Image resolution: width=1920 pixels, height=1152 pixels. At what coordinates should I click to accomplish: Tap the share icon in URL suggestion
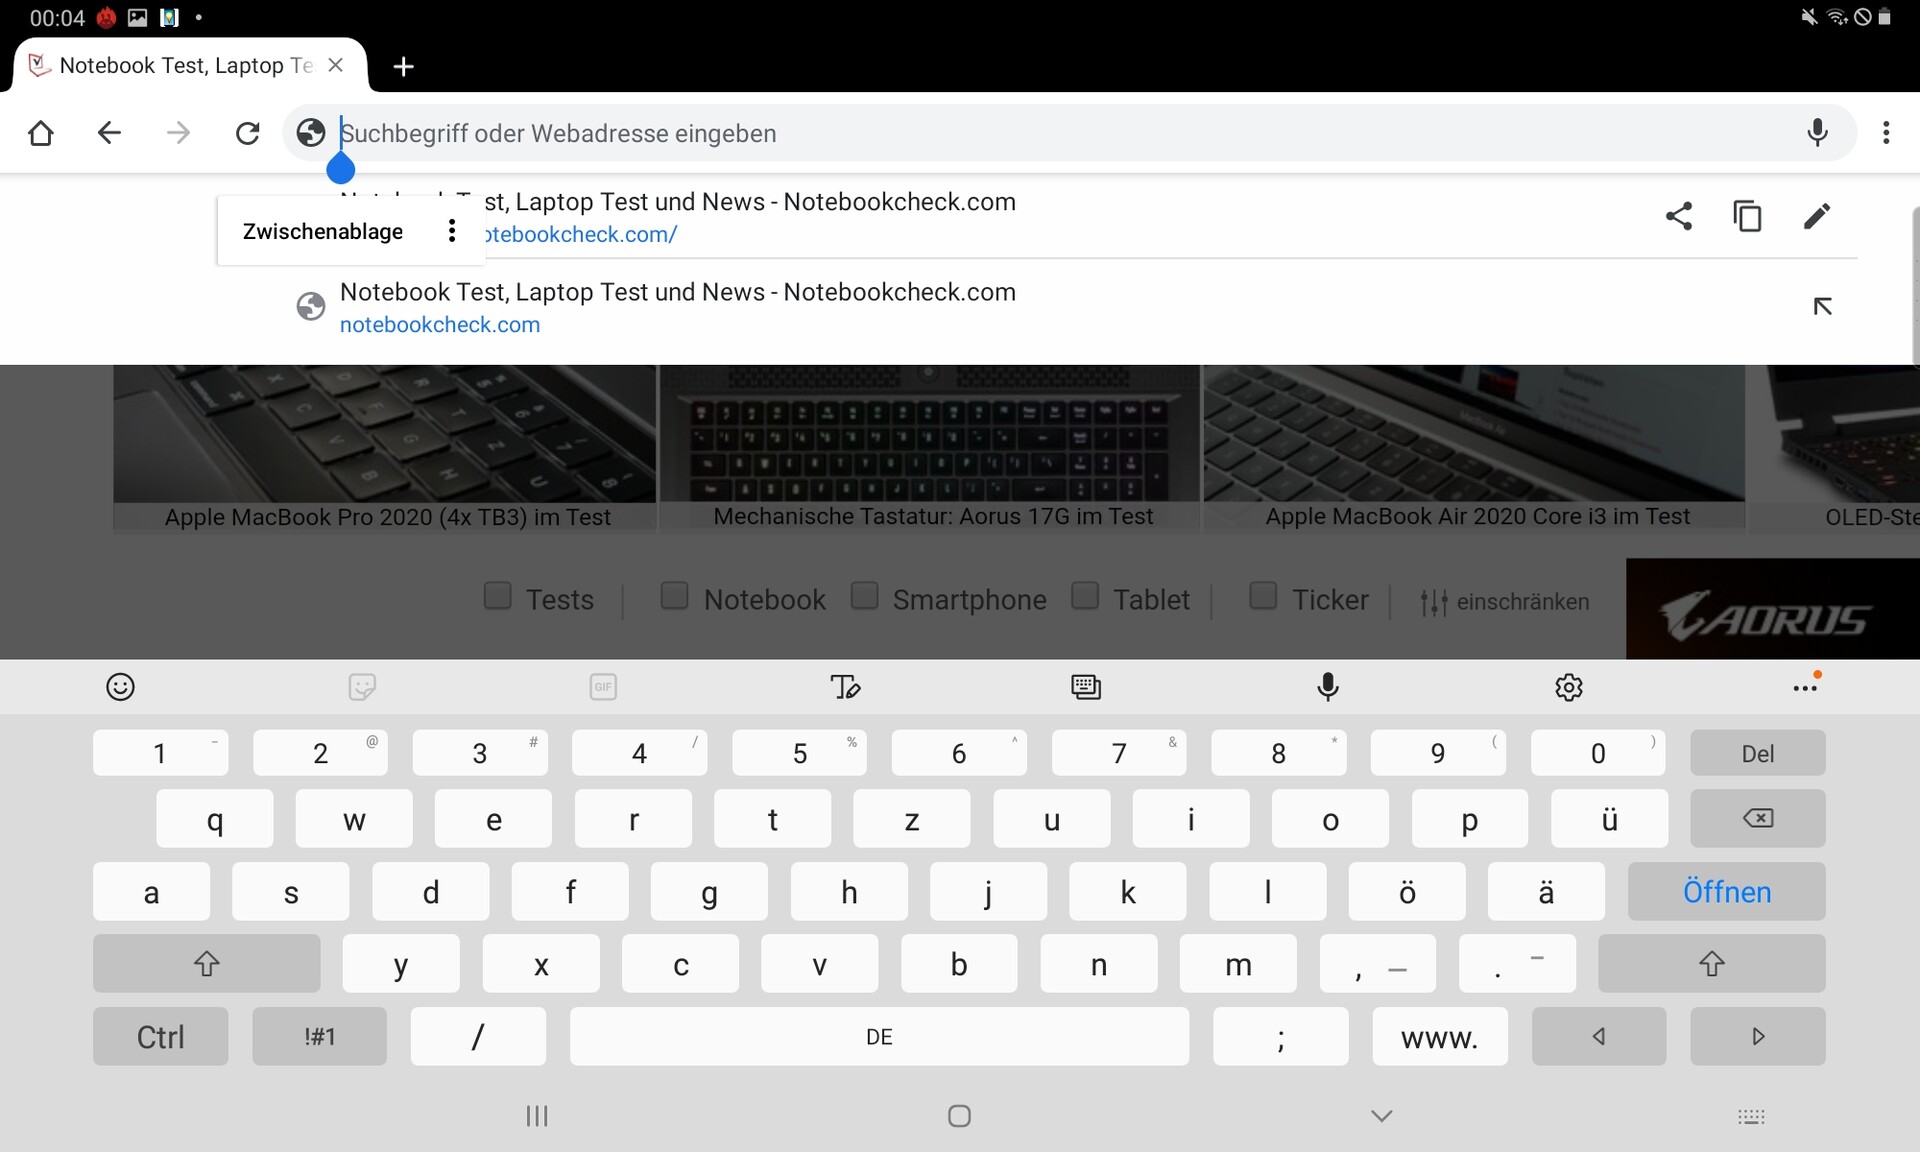coord(1679,216)
